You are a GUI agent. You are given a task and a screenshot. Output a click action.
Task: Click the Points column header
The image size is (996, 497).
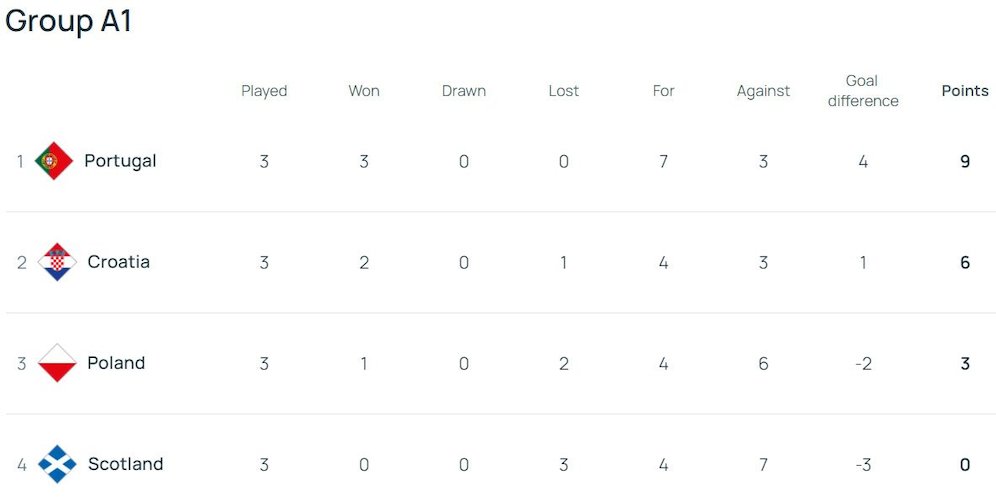point(965,91)
